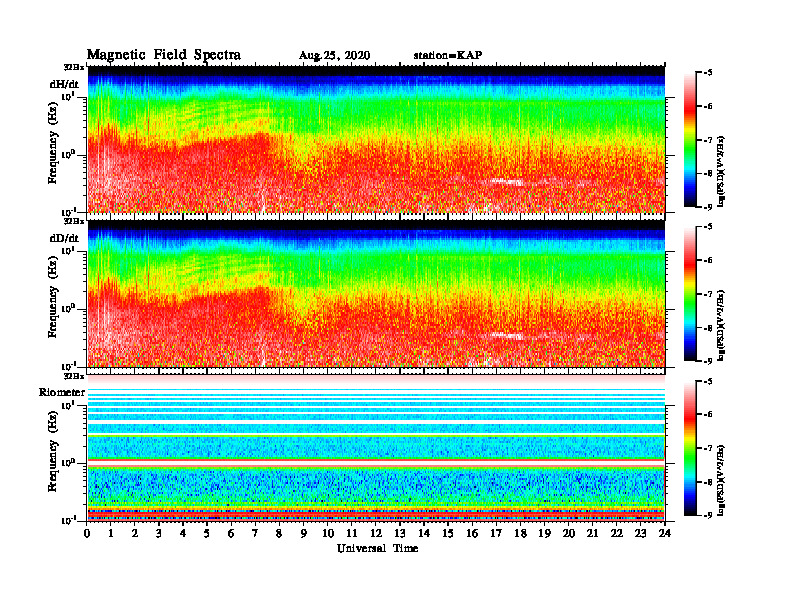Click the 10^0 frequency tick of dD/dt panel

coord(68,308)
